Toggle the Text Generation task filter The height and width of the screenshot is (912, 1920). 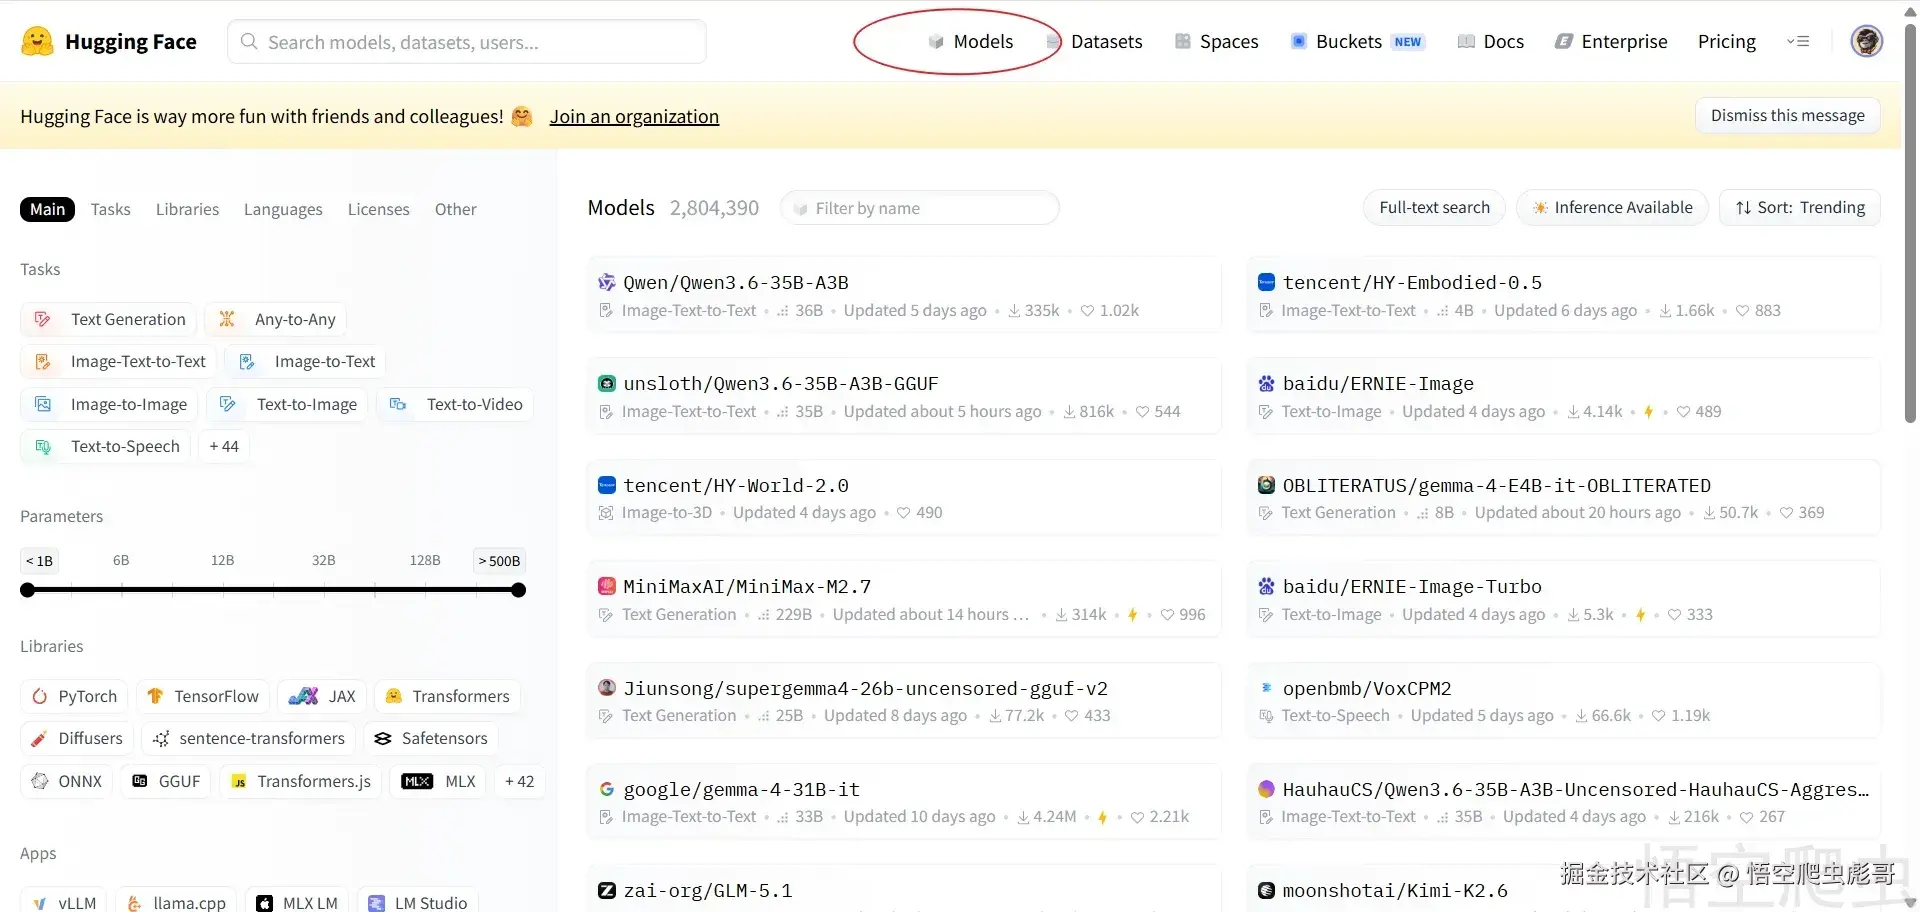tap(108, 319)
